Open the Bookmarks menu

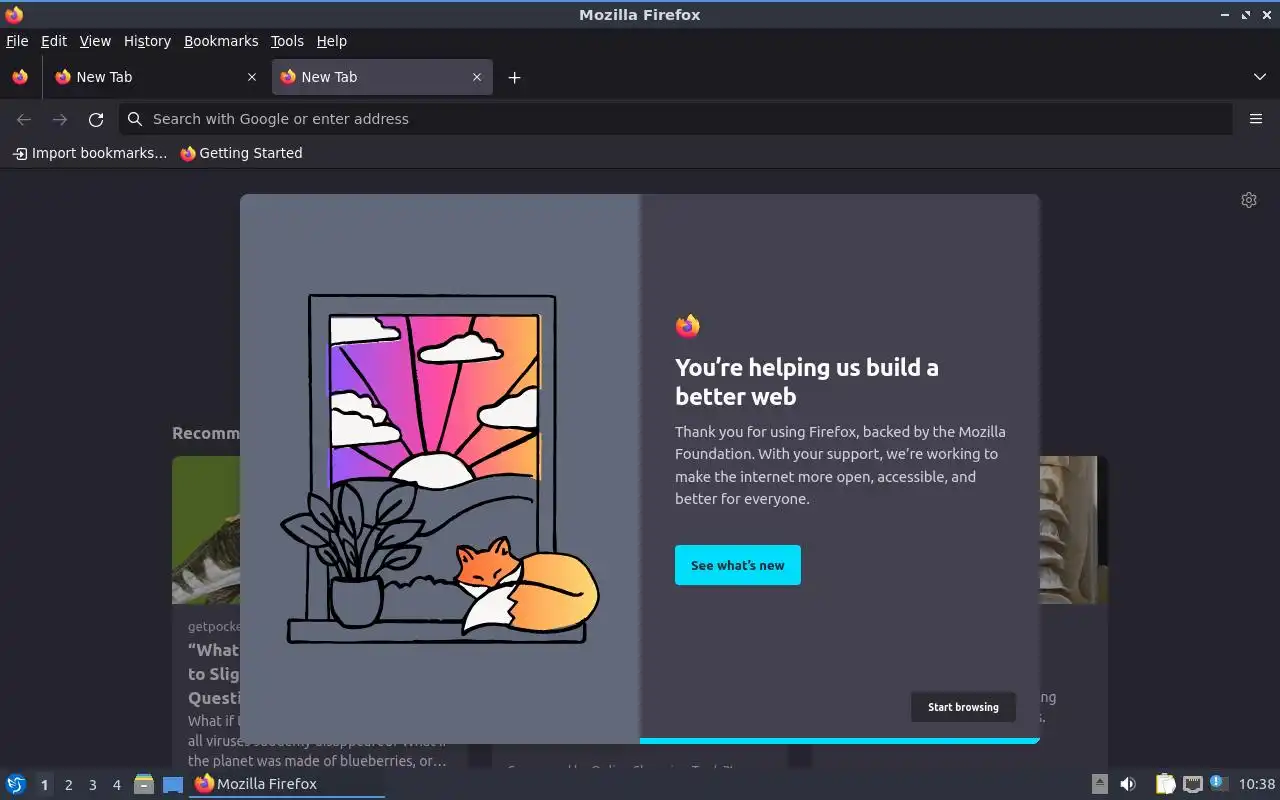[221, 41]
